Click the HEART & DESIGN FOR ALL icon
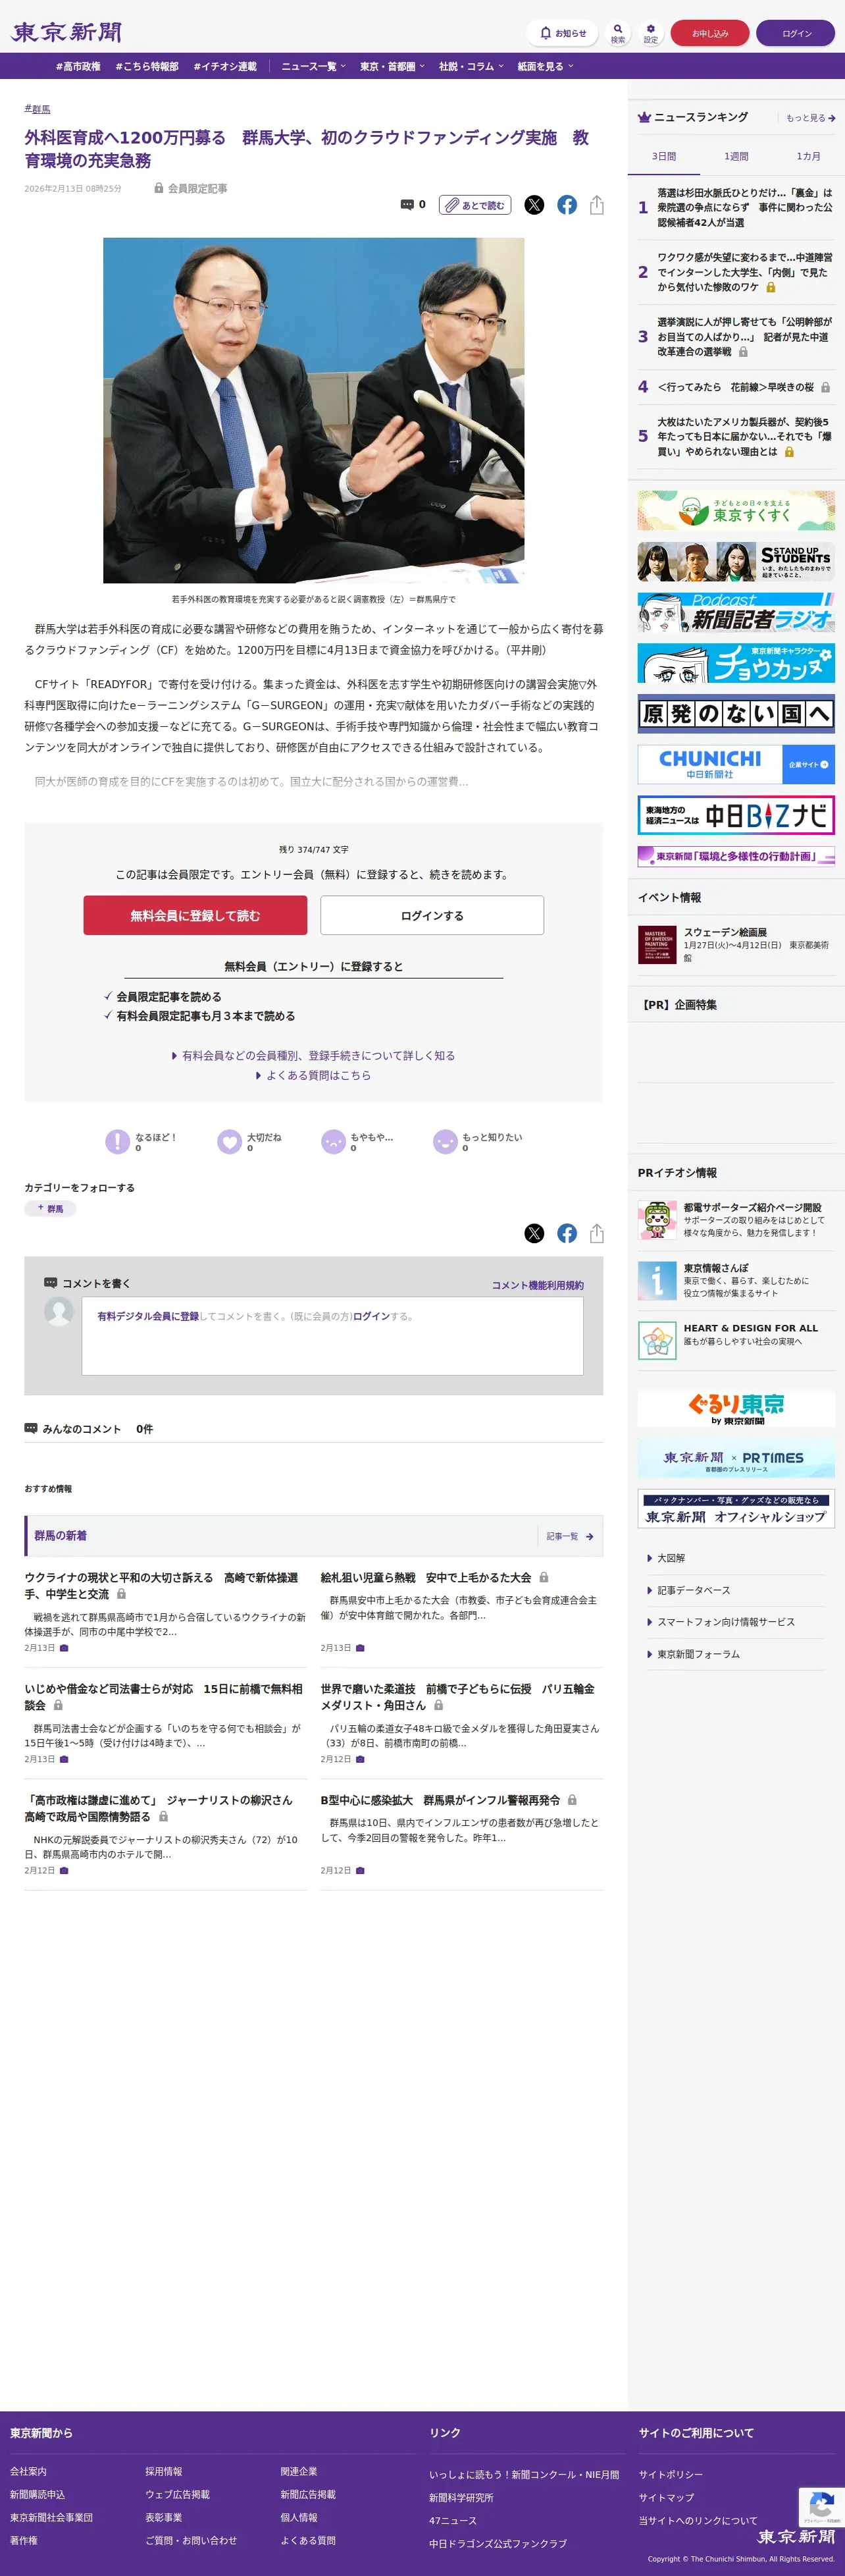Screen dimensions: 845x2576 click(657, 1340)
